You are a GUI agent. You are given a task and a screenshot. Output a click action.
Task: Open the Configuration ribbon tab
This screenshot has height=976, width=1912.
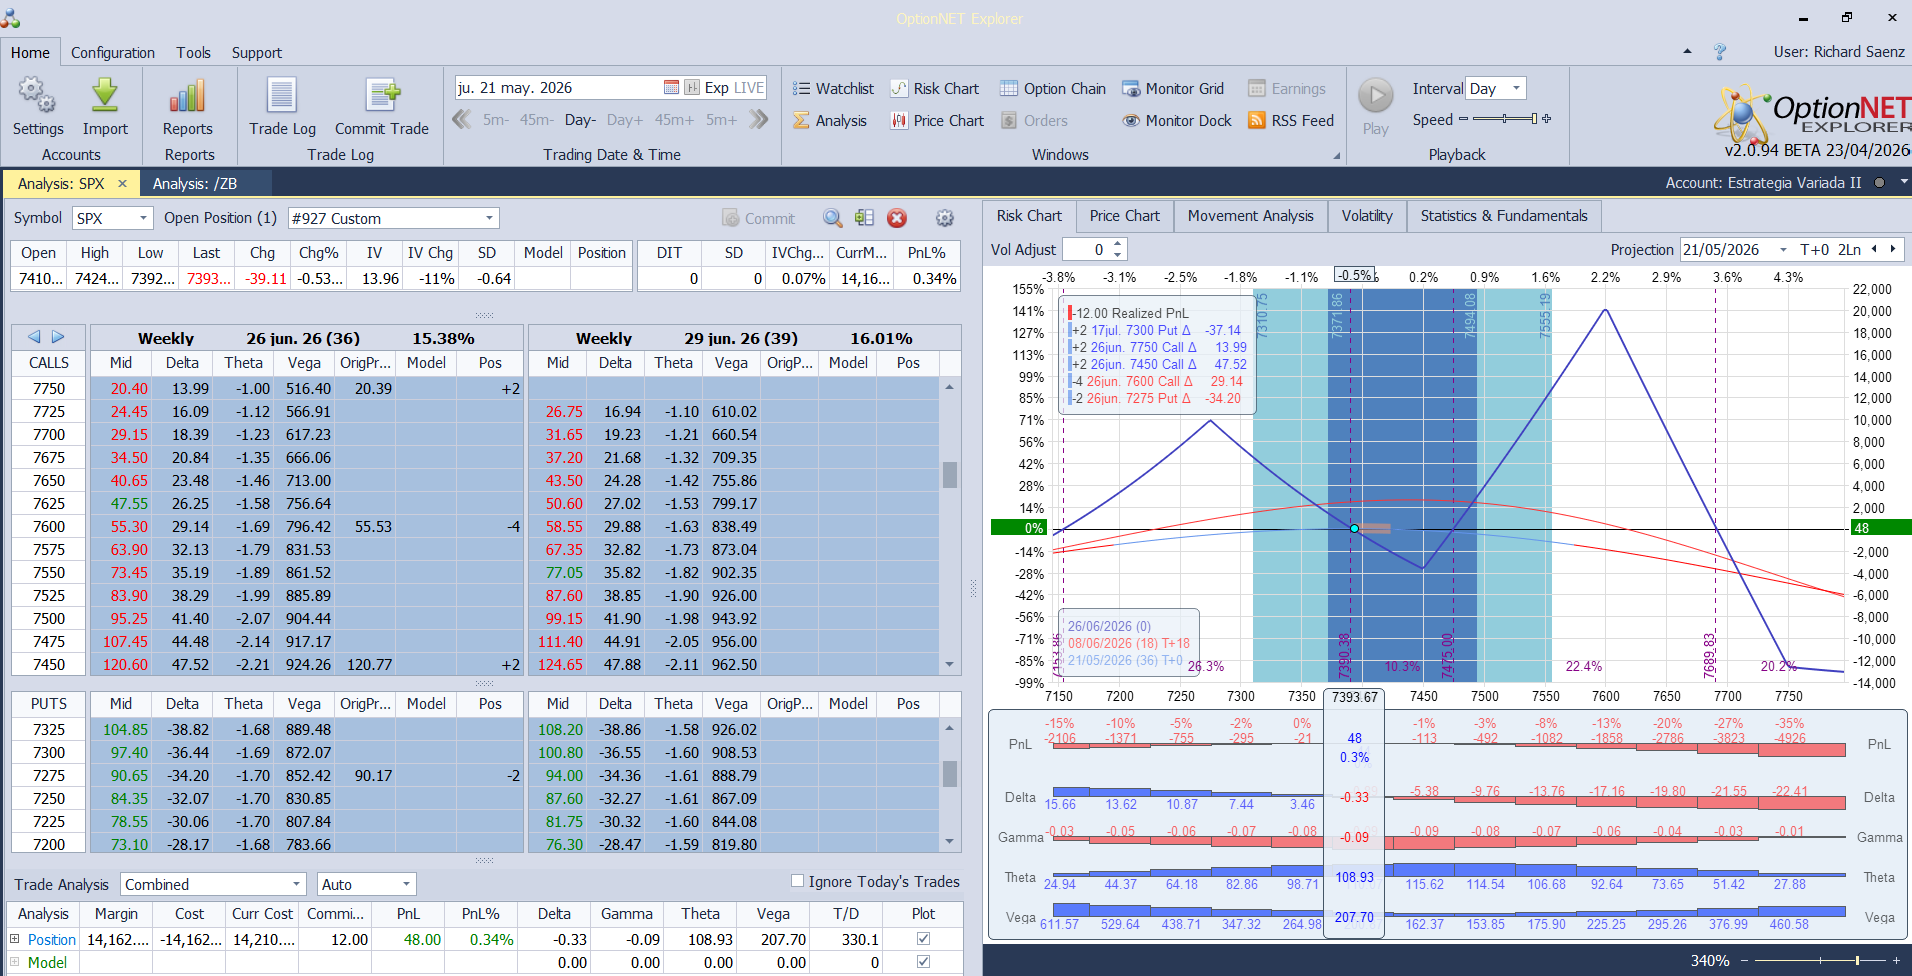point(113,53)
